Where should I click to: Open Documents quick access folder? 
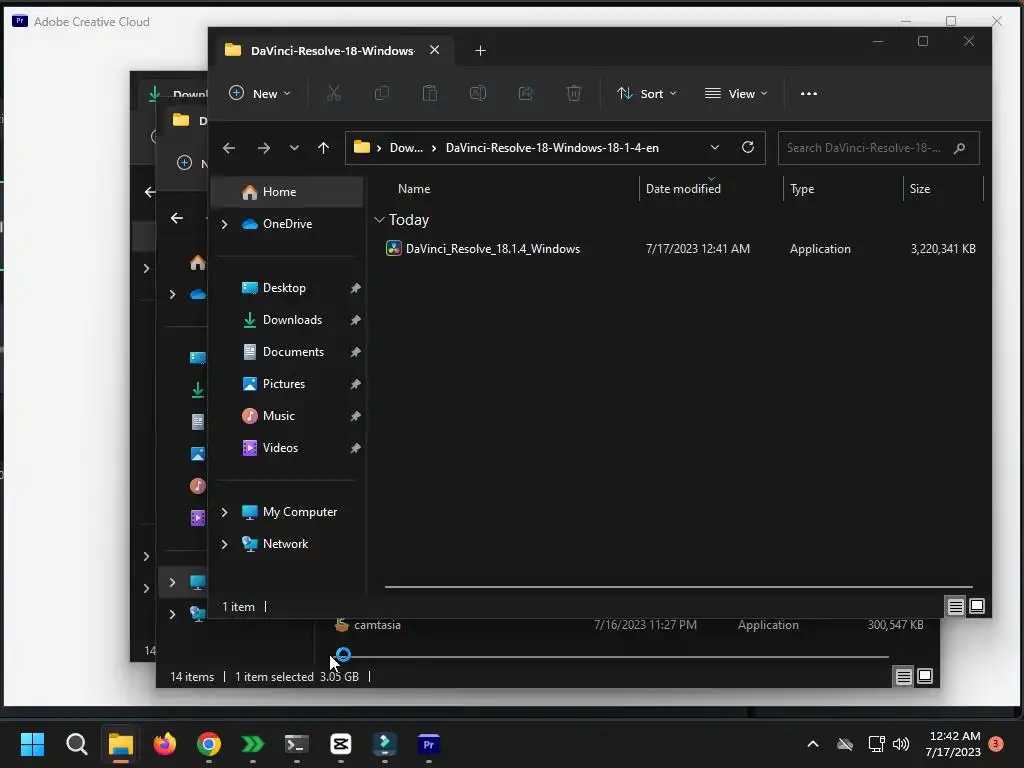click(x=293, y=352)
